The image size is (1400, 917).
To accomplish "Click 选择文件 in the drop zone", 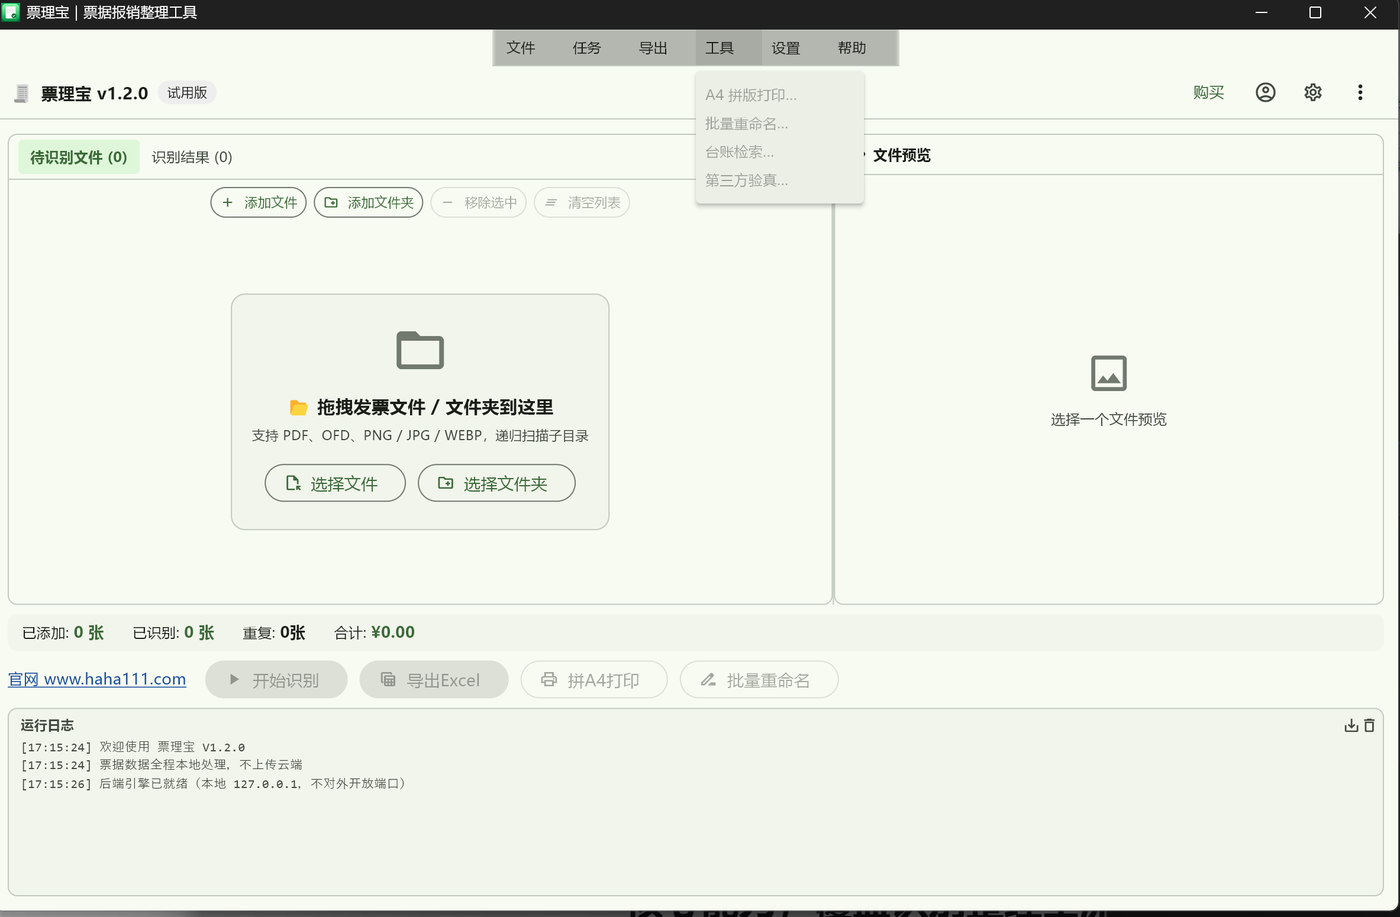I will click(x=335, y=483).
